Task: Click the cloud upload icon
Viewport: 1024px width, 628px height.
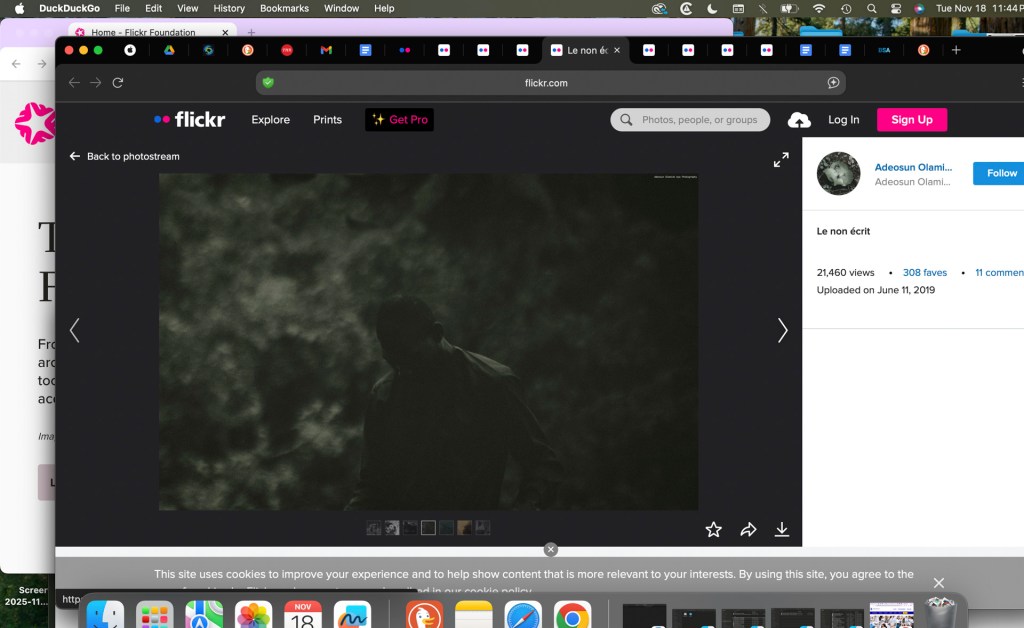Action: pos(799,120)
